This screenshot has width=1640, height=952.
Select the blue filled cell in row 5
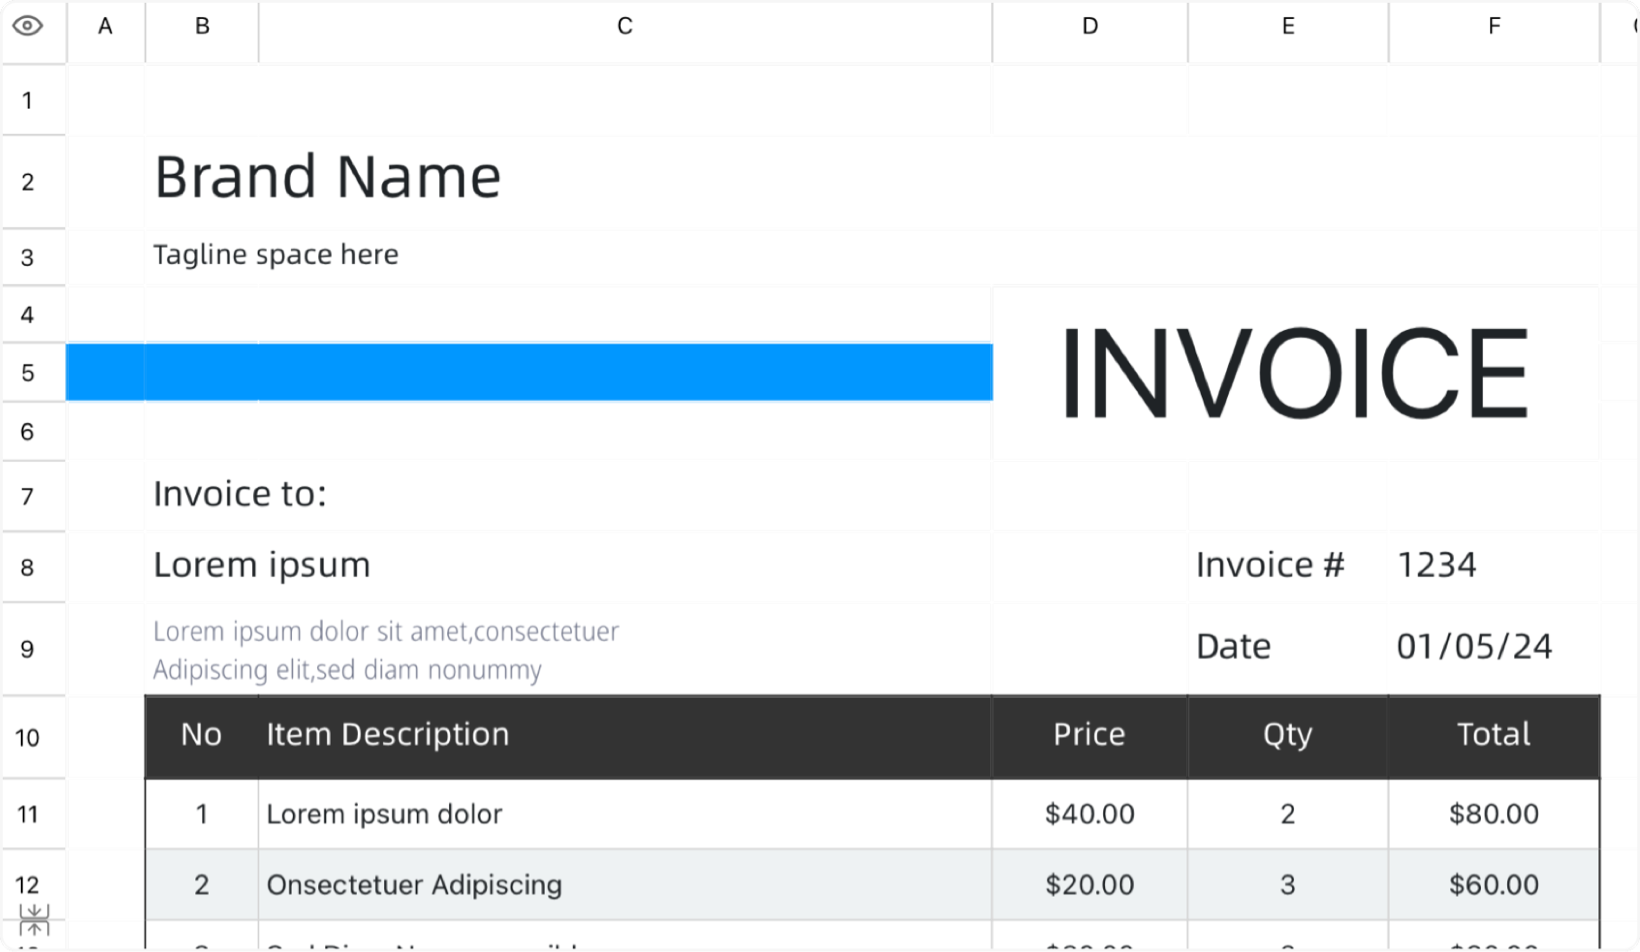[x=530, y=372]
